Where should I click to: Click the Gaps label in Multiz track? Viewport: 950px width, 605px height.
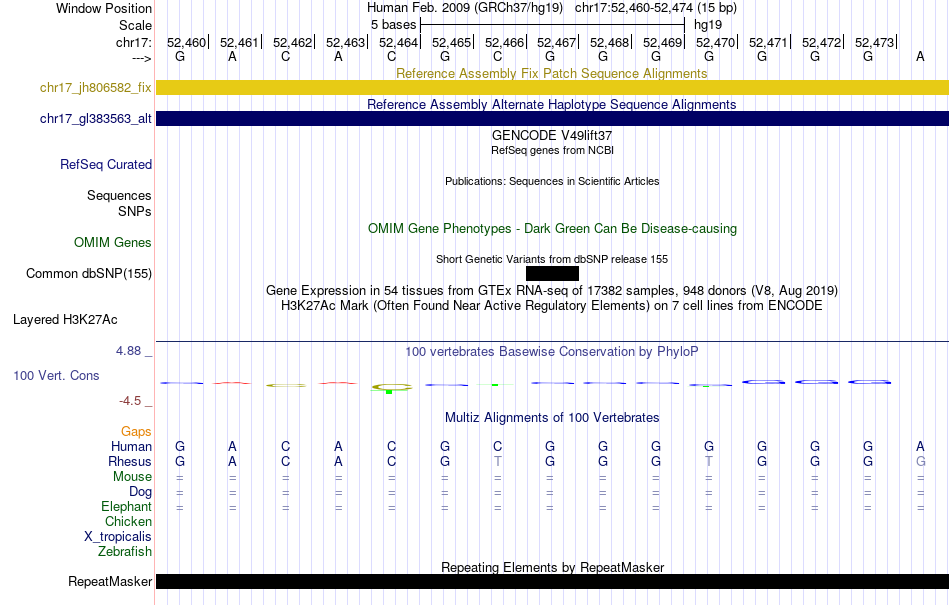[x=136, y=431]
